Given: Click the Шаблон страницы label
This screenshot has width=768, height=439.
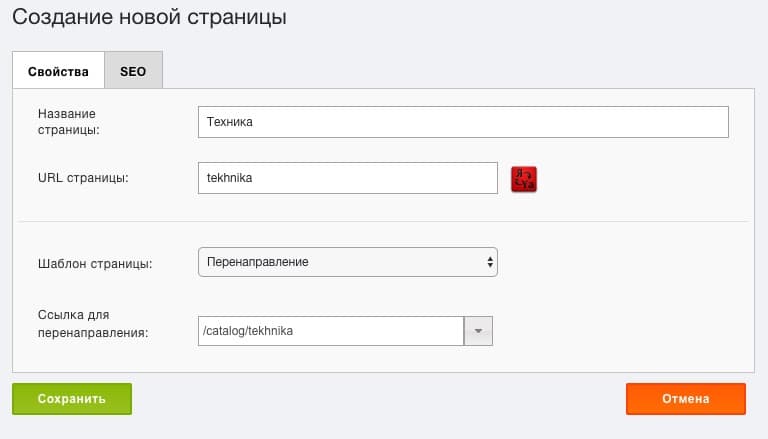Looking at the screenshot, I should click(95, 264).
